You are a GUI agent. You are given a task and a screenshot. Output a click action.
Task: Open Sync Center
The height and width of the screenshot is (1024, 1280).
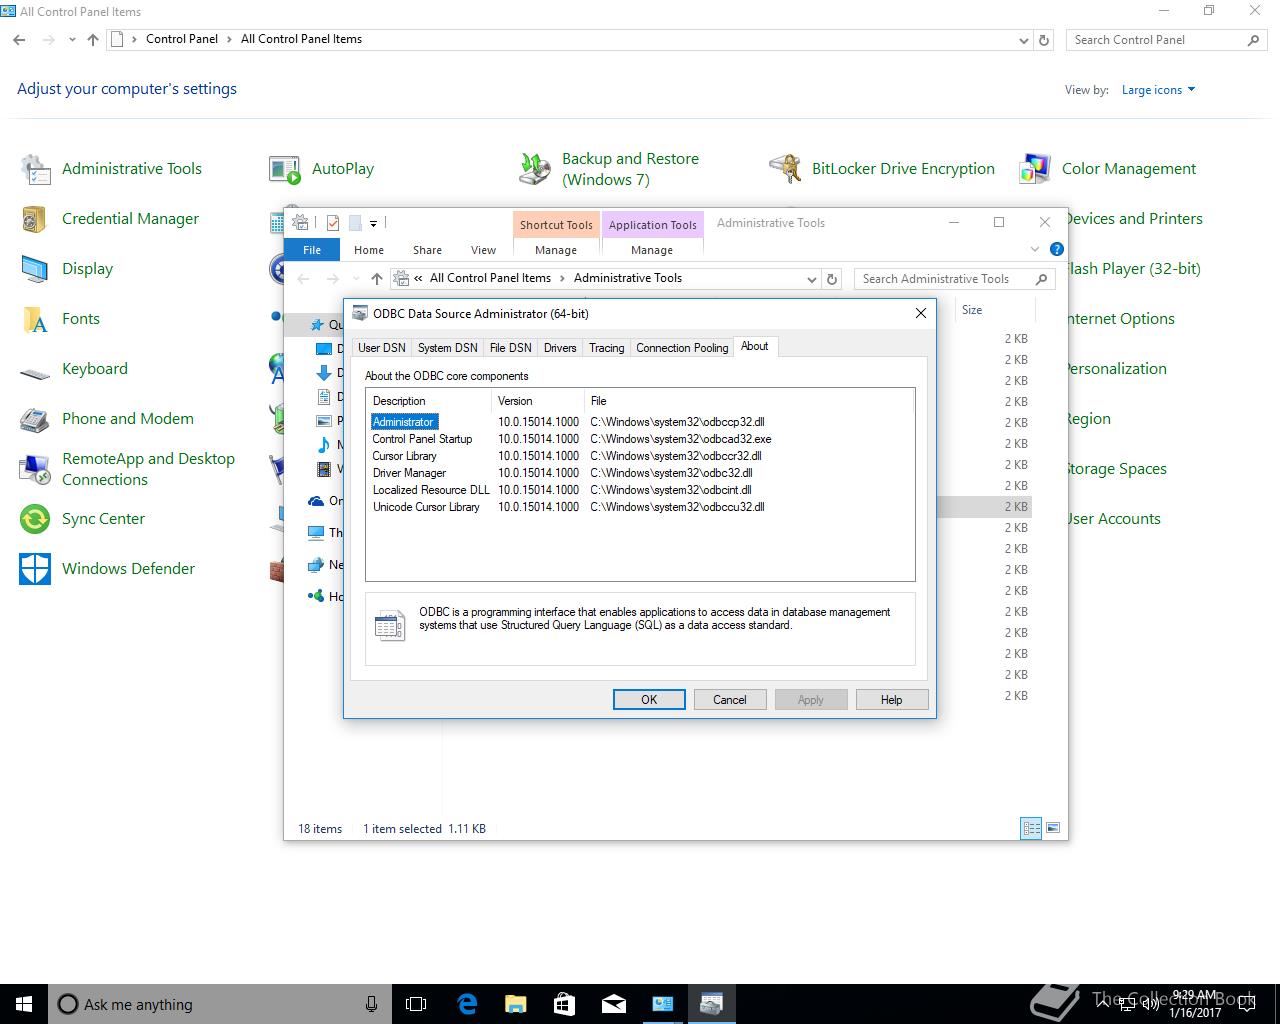coord(103,519)
